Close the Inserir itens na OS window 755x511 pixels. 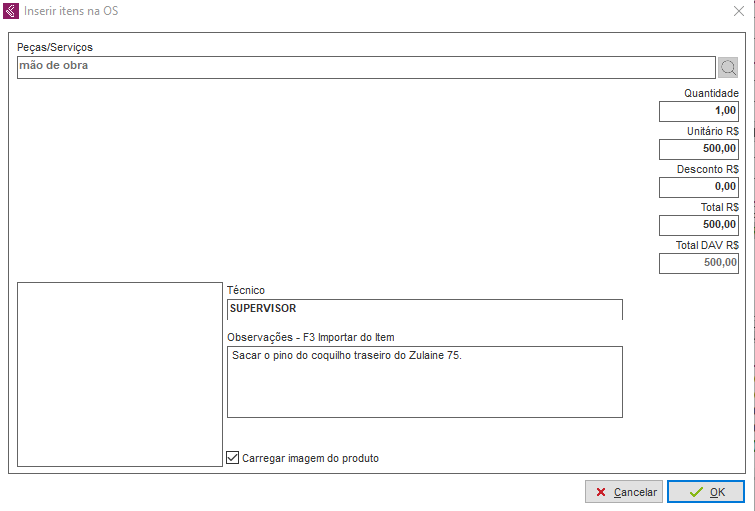tap(739, 11)
